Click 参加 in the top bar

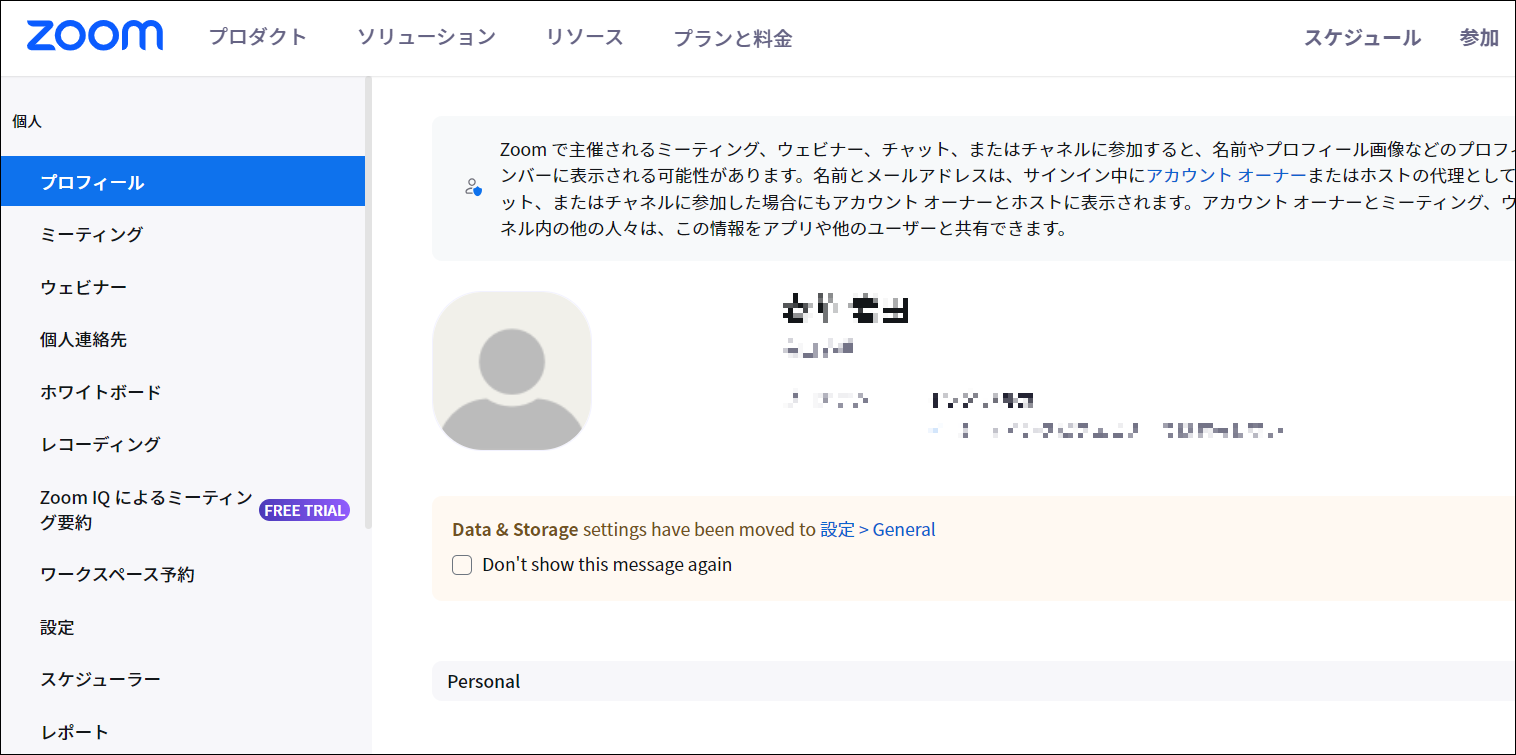tap(1479, 38)
